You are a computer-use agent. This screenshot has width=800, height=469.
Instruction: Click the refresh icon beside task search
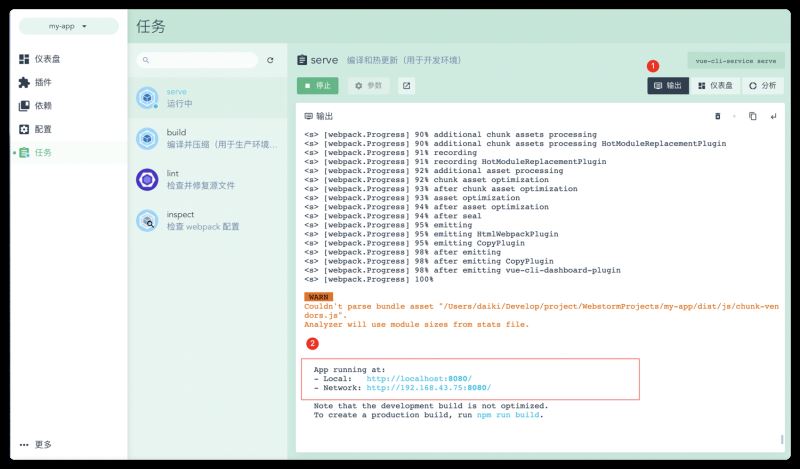pos(270,60)
